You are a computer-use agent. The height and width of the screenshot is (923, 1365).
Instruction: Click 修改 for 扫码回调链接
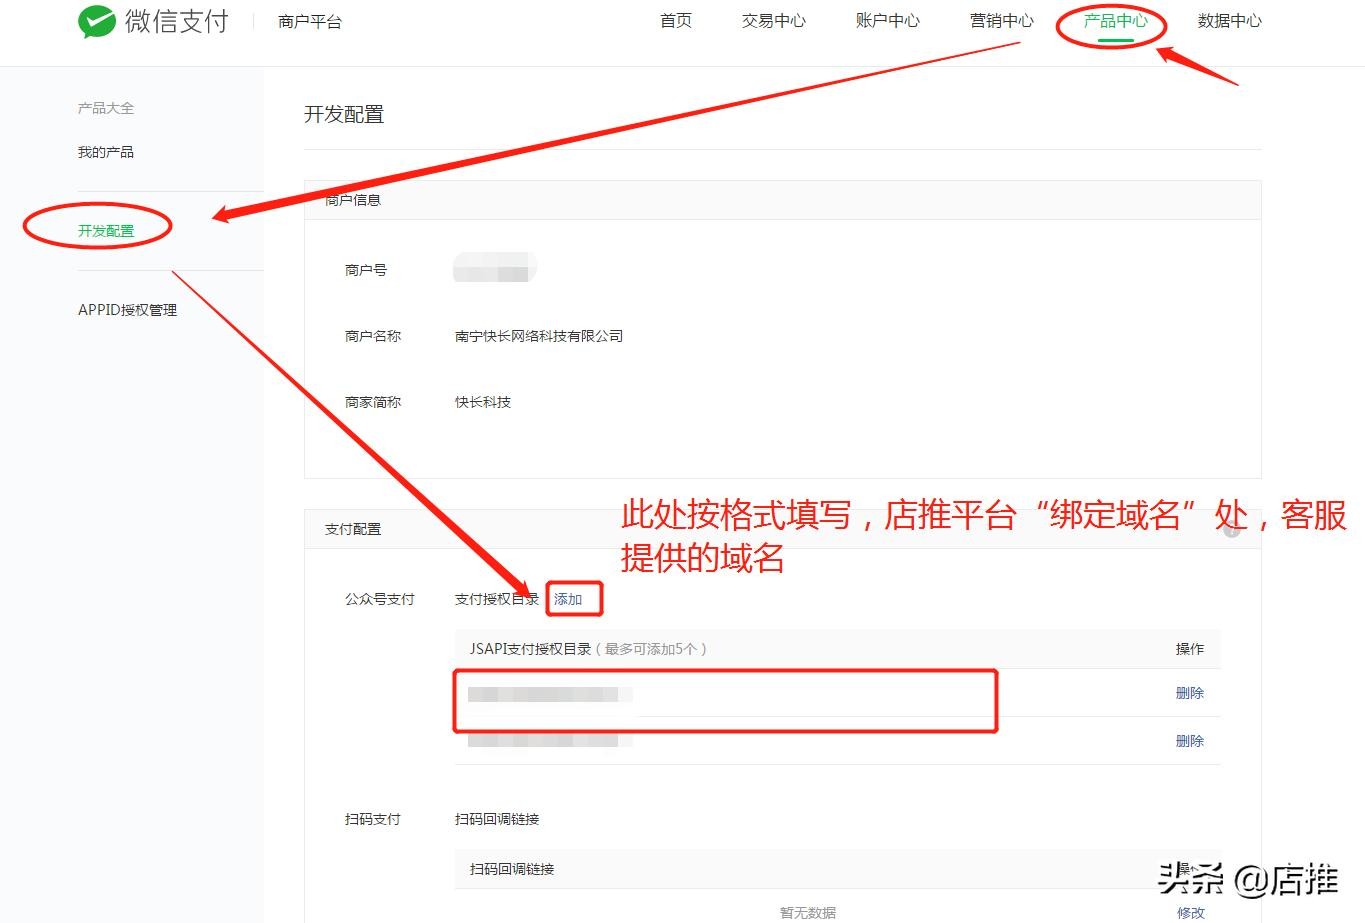[x=1190, y=912]
